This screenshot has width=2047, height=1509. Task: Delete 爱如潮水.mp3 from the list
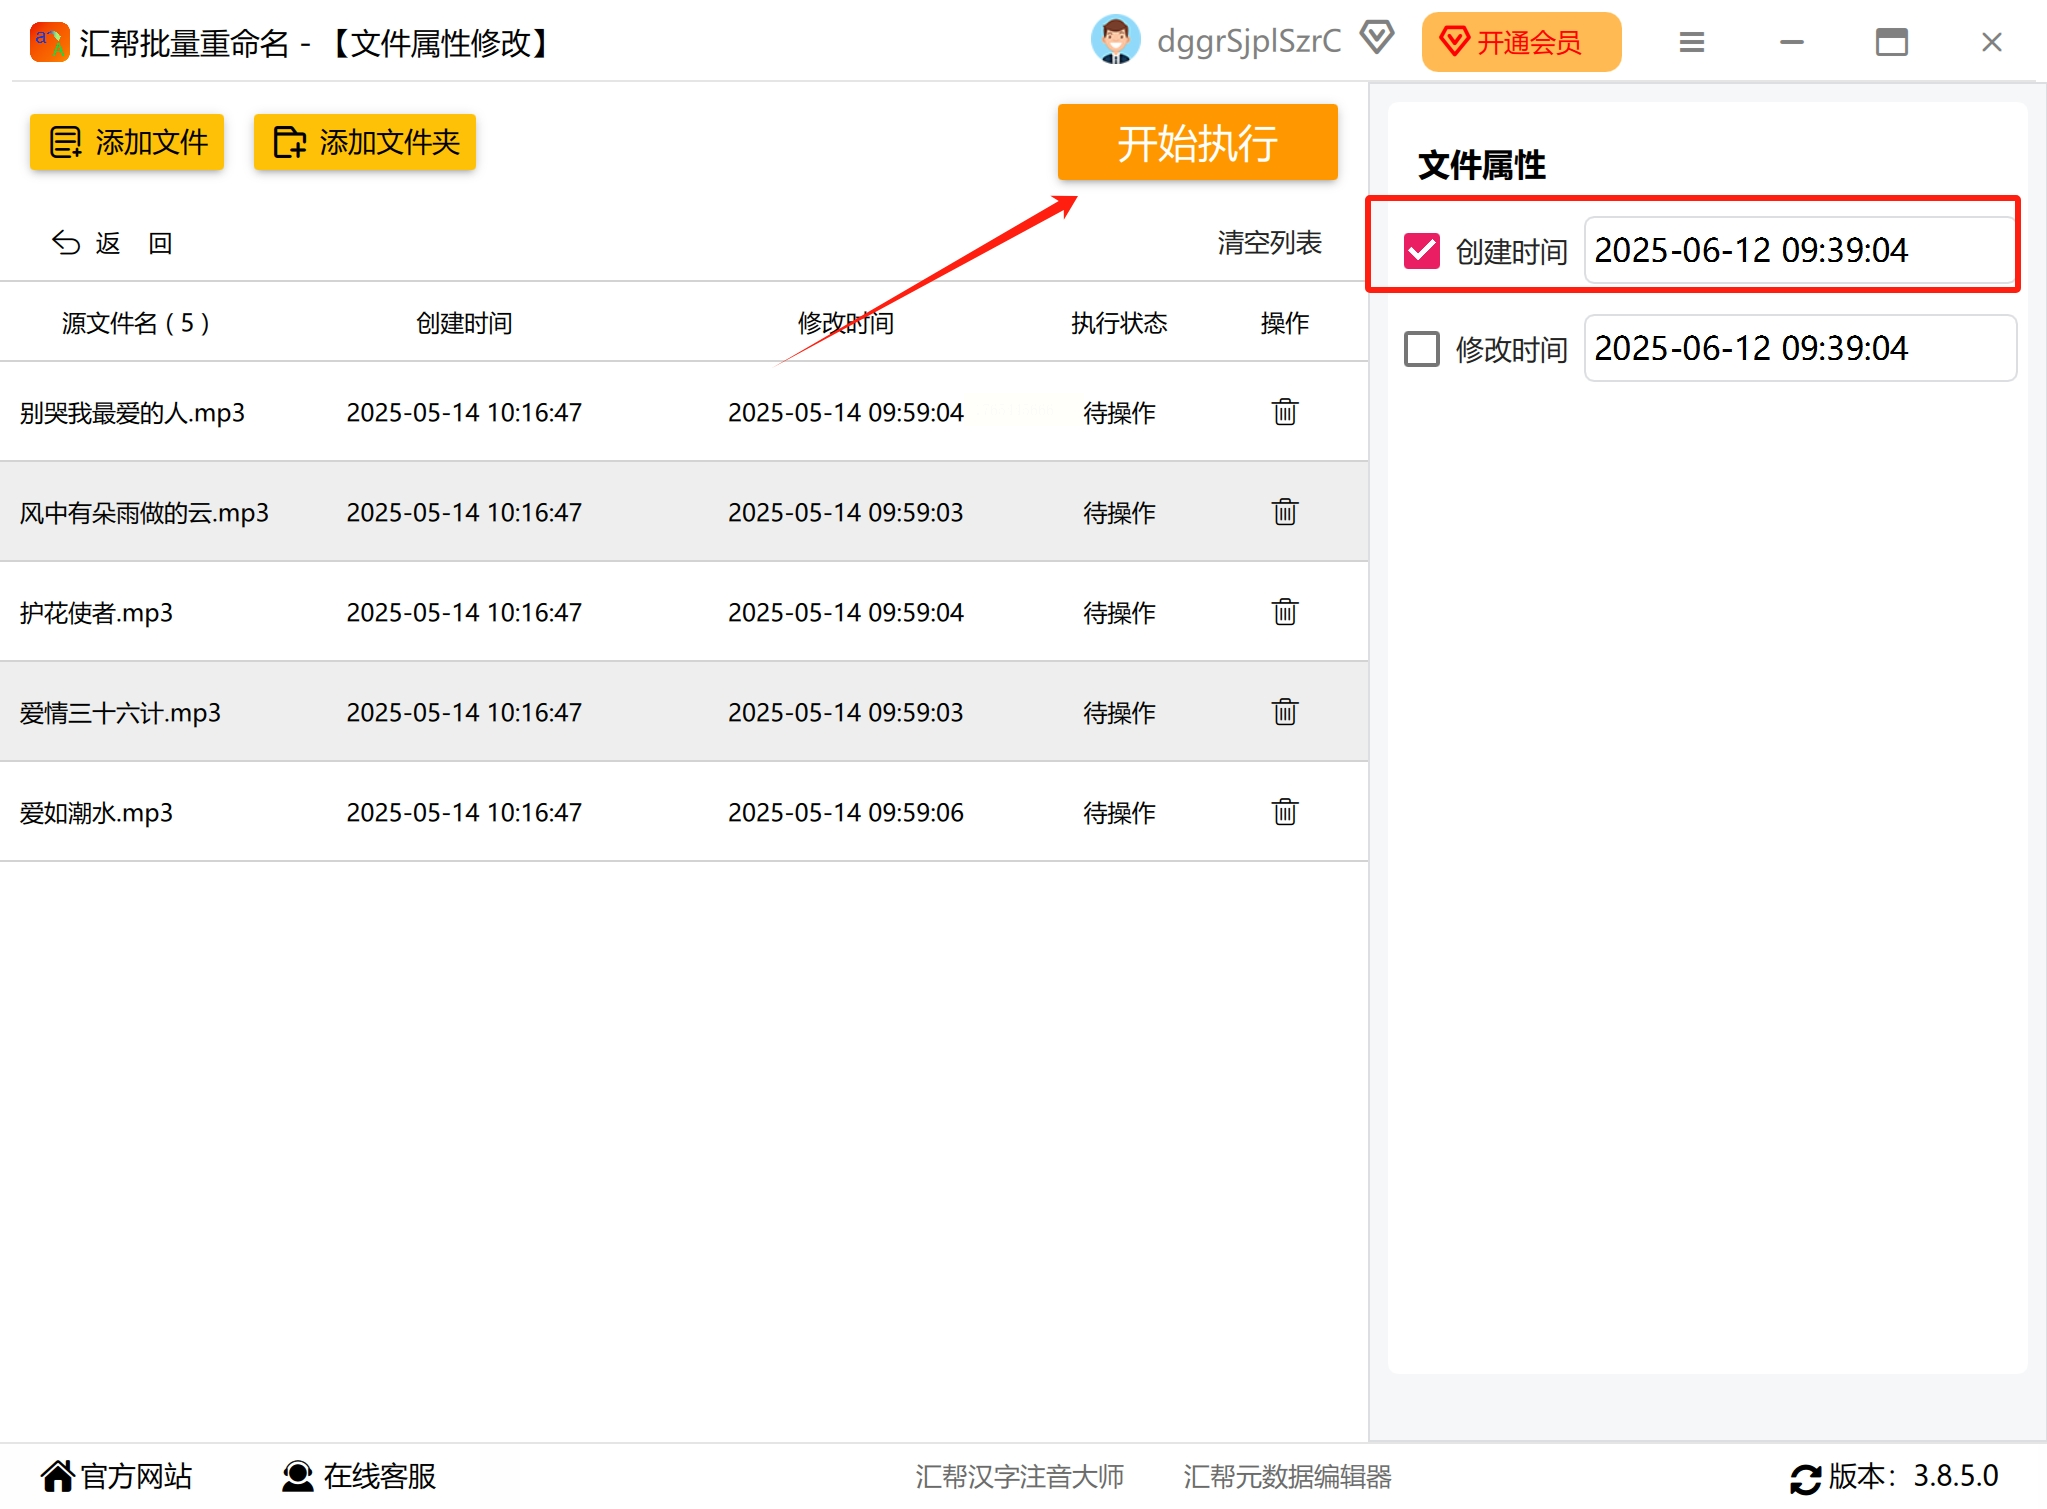point(1284,812)
